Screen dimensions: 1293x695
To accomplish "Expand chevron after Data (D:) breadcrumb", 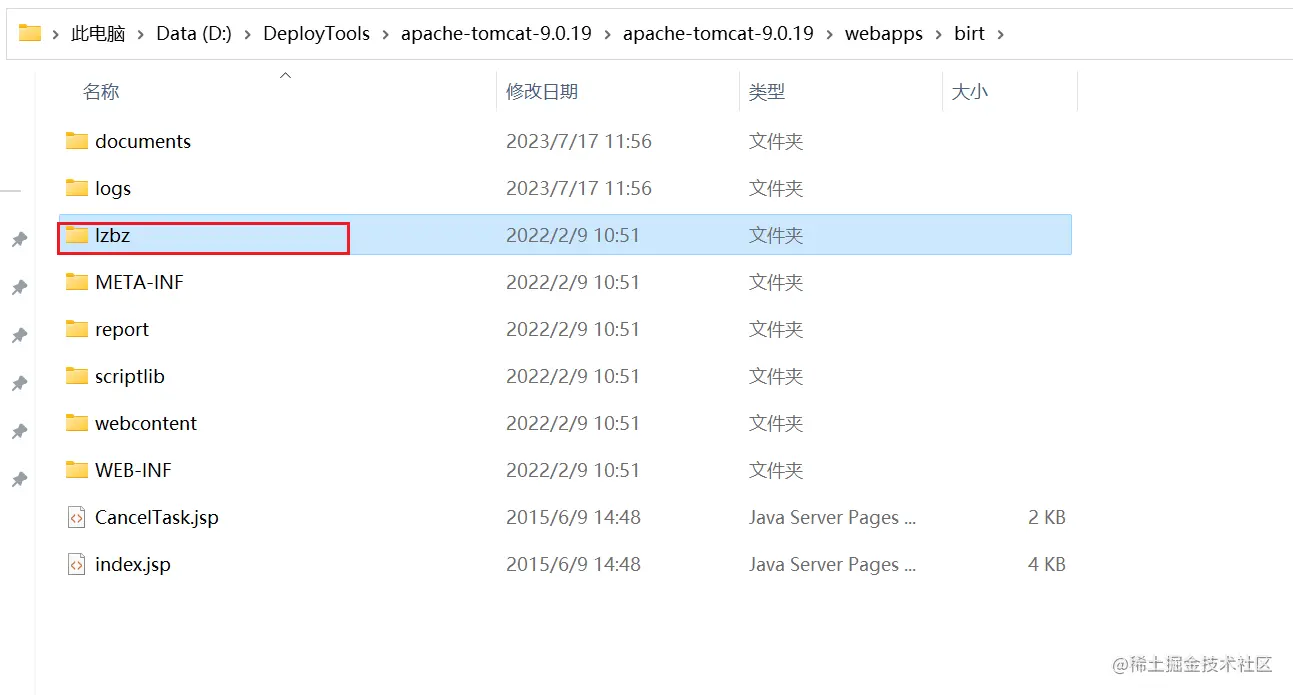I will 247,34.
